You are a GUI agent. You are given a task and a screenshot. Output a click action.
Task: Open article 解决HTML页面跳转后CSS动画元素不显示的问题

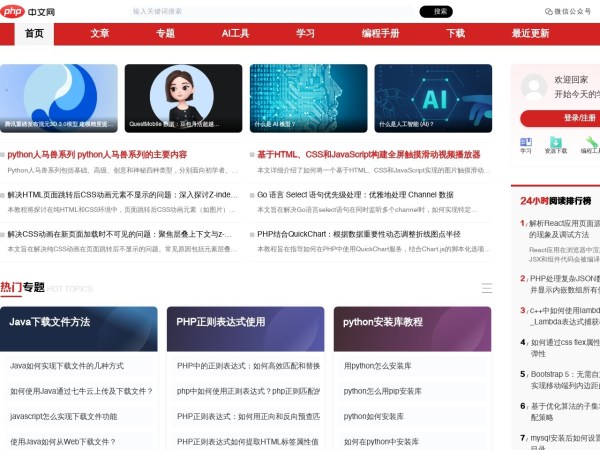[x=122, y=195]
